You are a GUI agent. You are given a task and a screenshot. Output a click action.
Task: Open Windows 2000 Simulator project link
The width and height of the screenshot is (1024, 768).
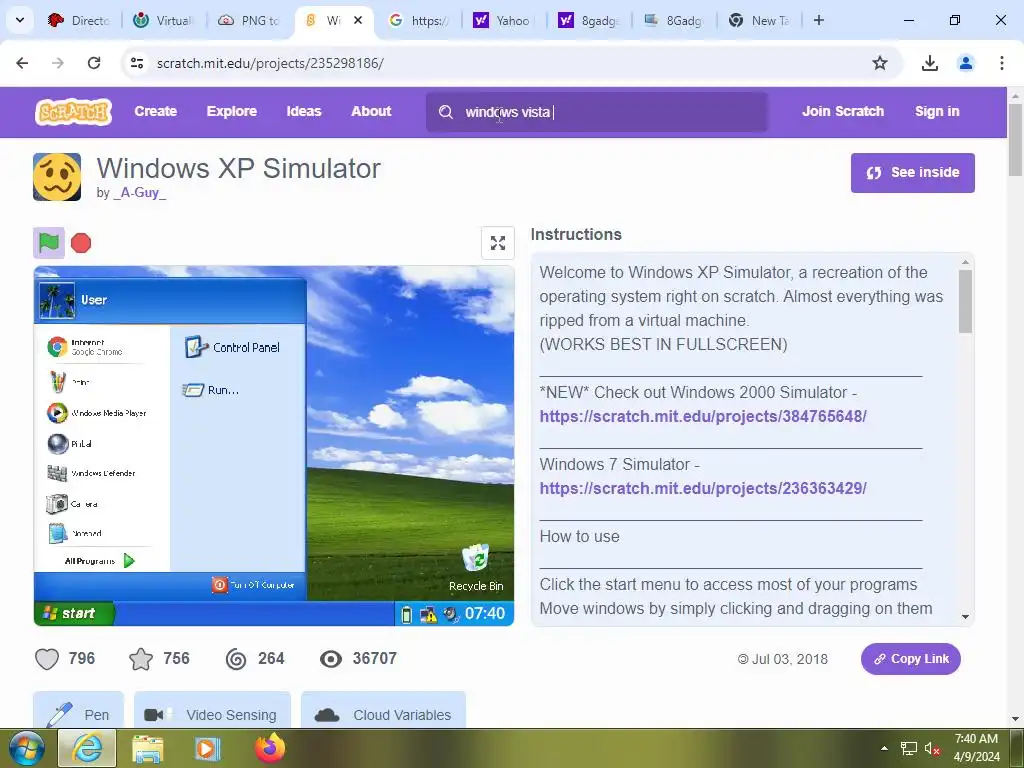[703, 417]
